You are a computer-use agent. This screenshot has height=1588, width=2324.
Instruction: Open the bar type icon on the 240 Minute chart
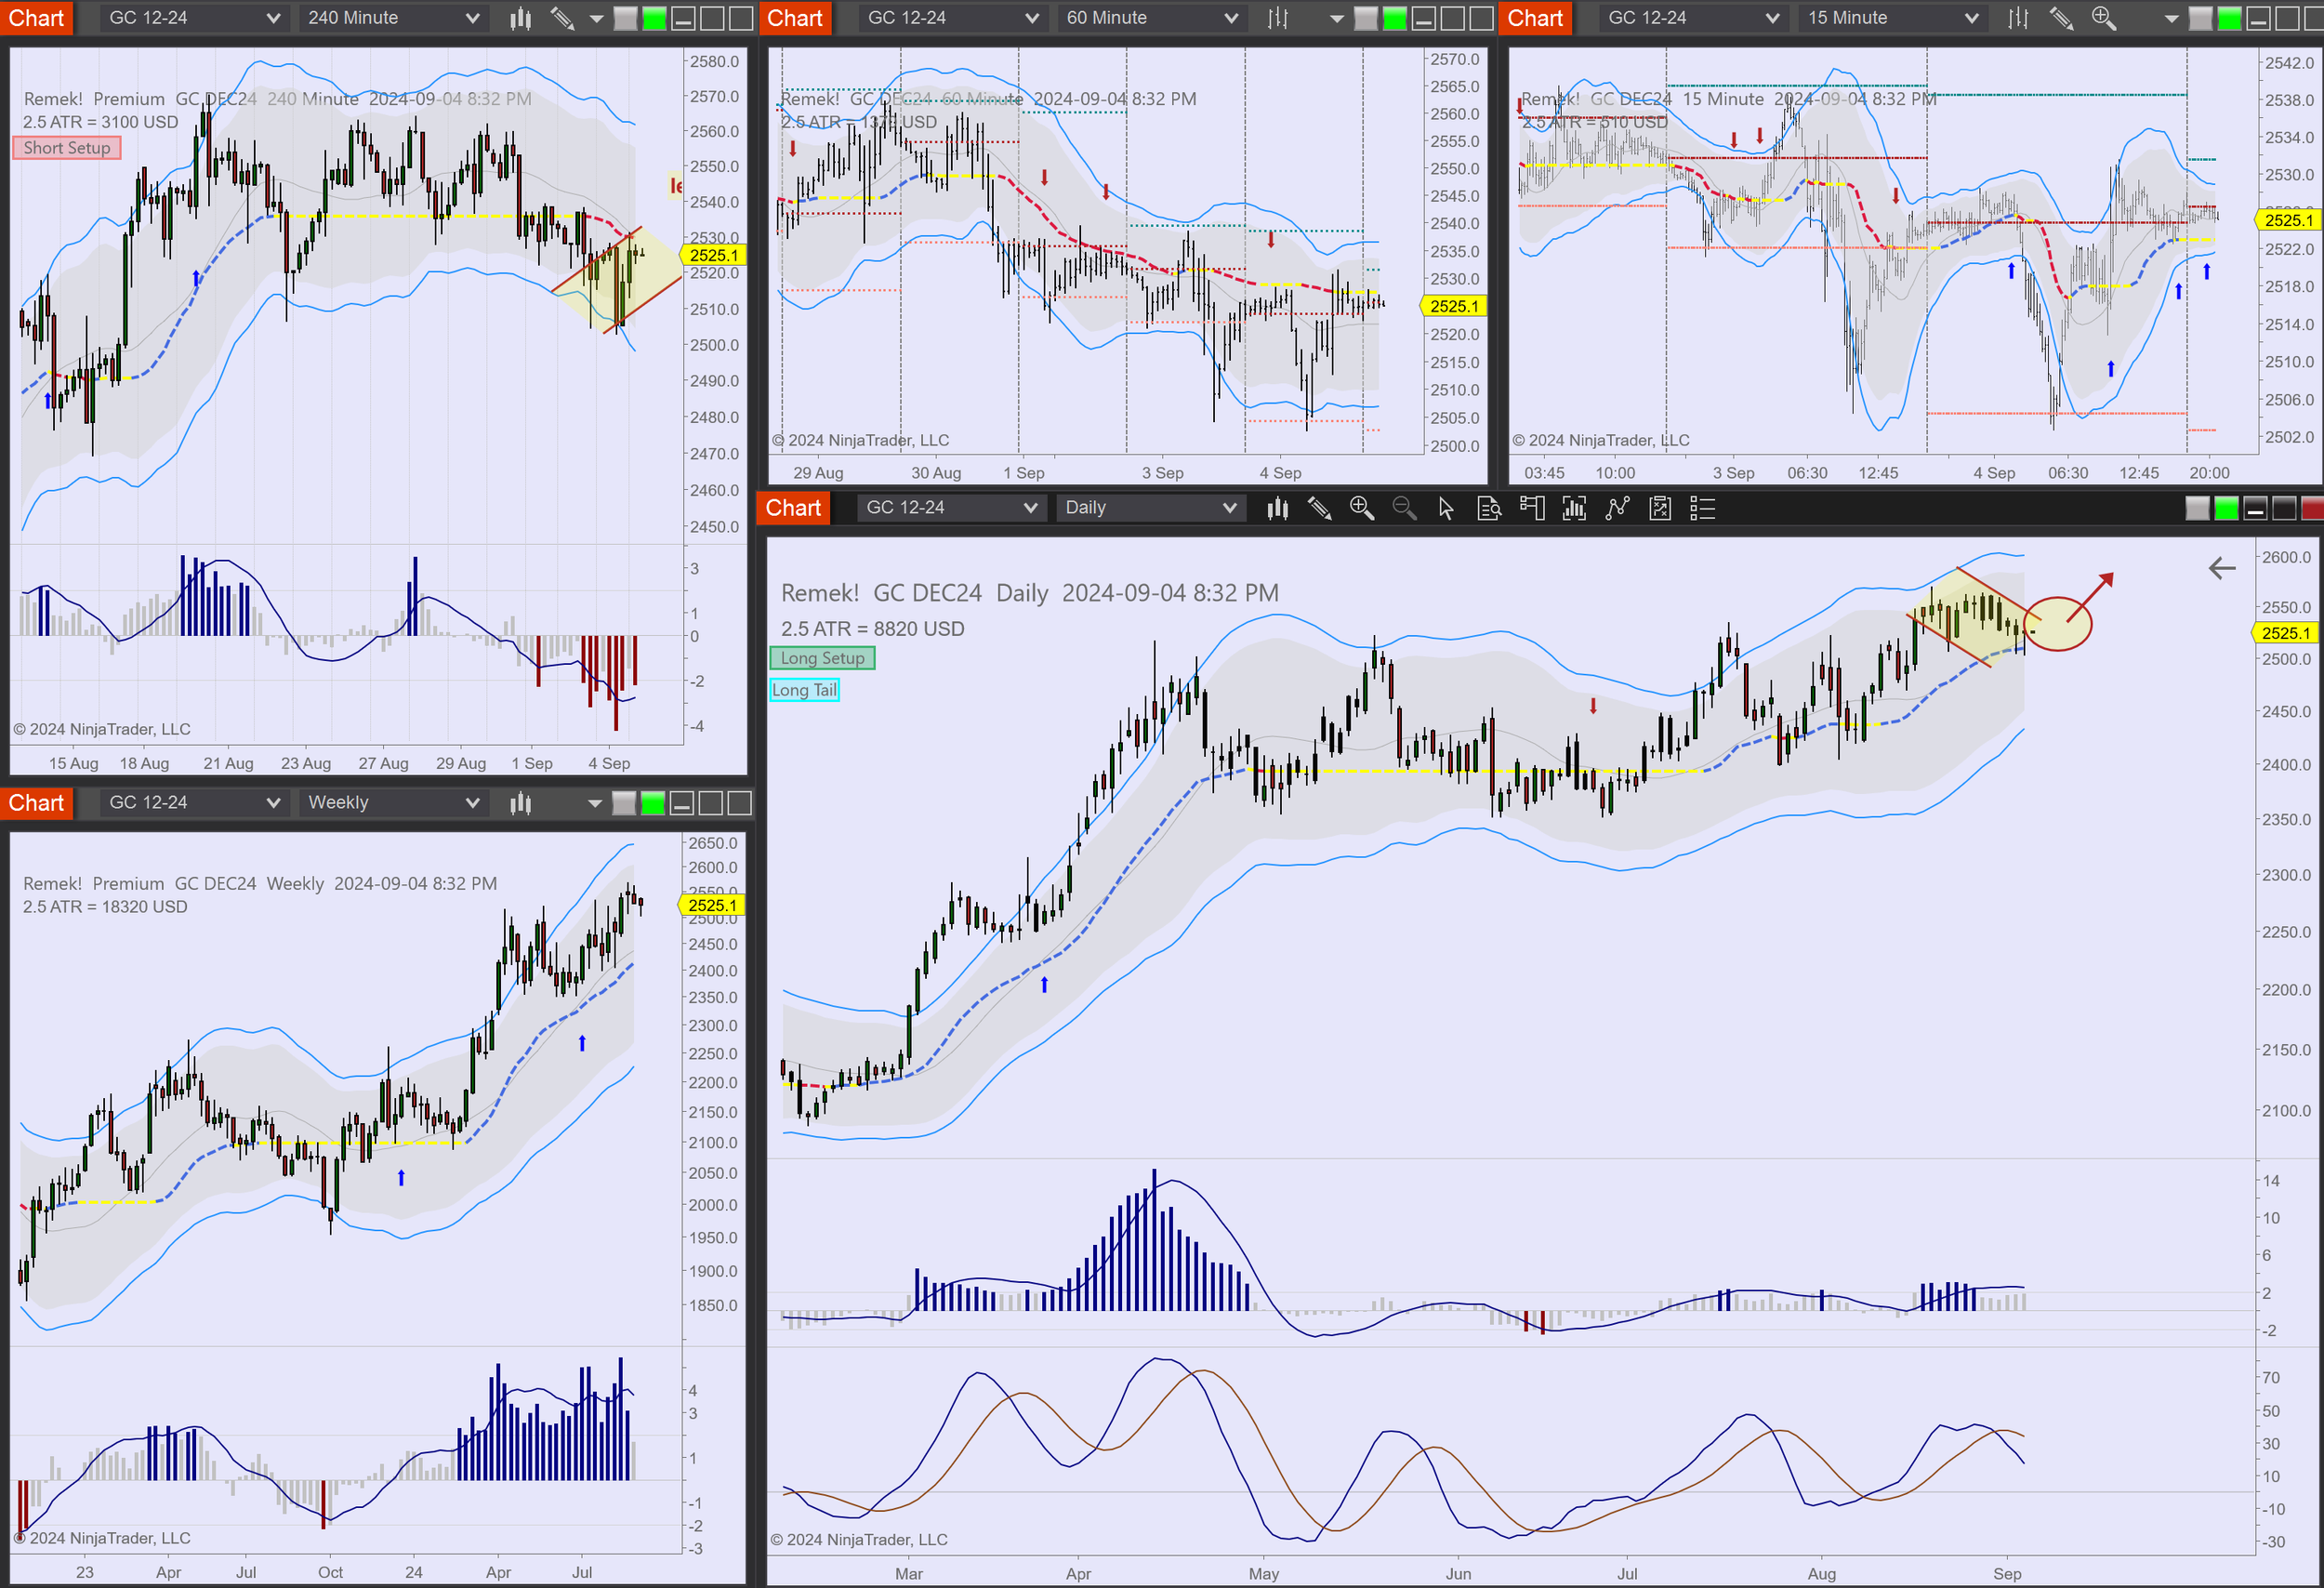click(519, 17)
